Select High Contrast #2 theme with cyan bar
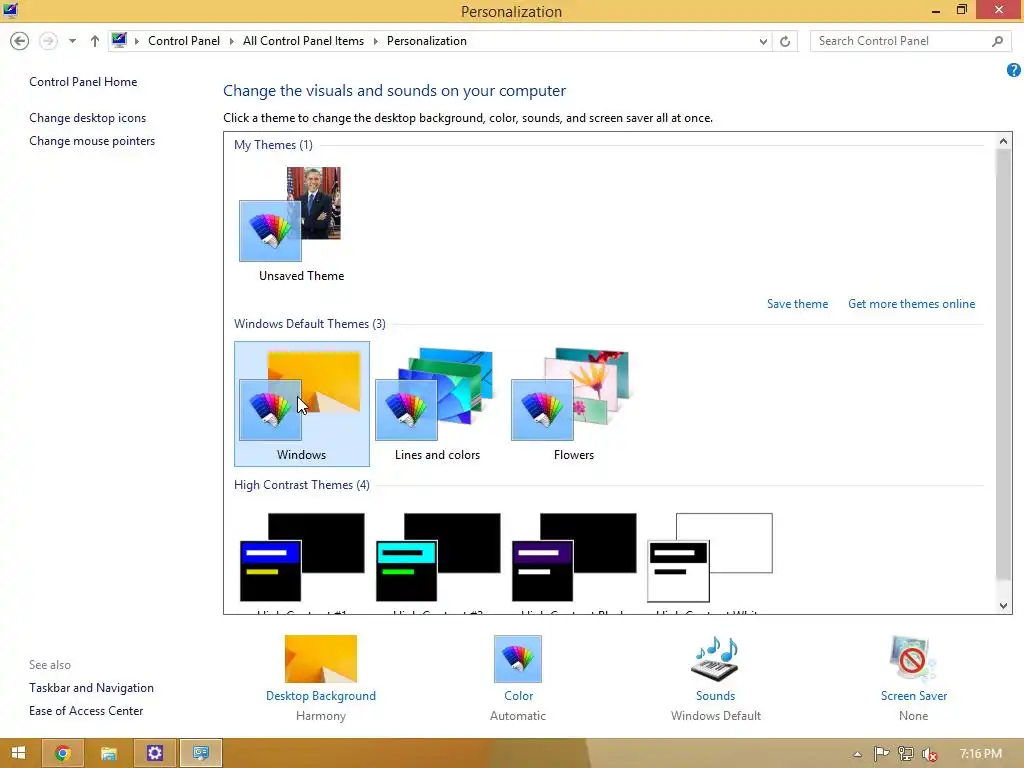 pos(438,560)
